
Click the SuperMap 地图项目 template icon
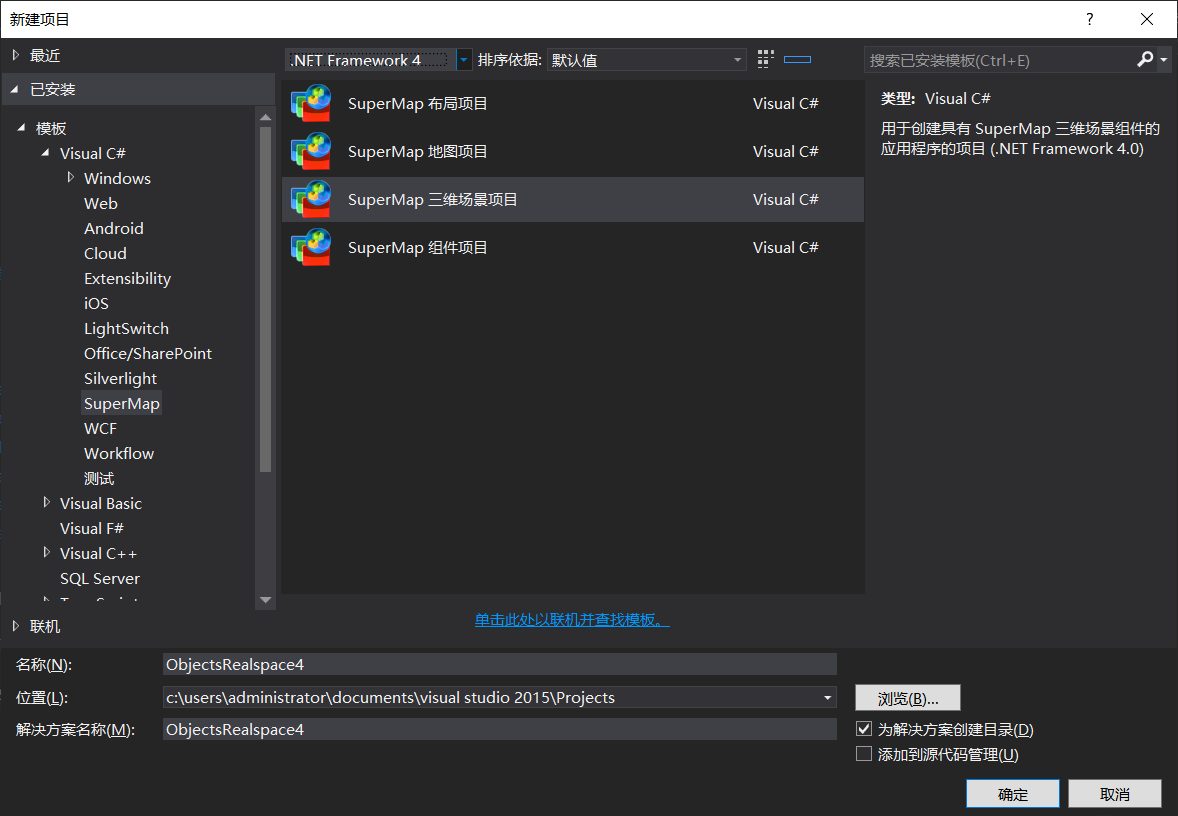click(x=311, y=151)
